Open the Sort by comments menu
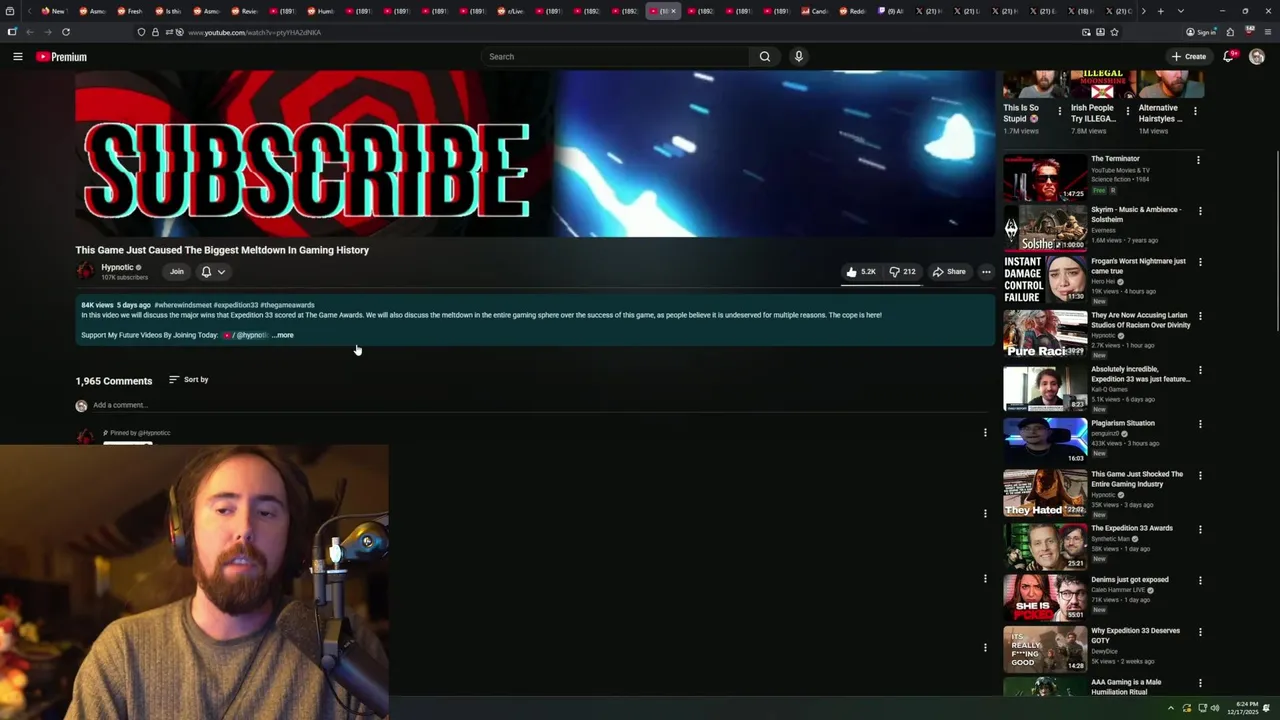This screenshot has height=720, width=1280. (189, 380)
